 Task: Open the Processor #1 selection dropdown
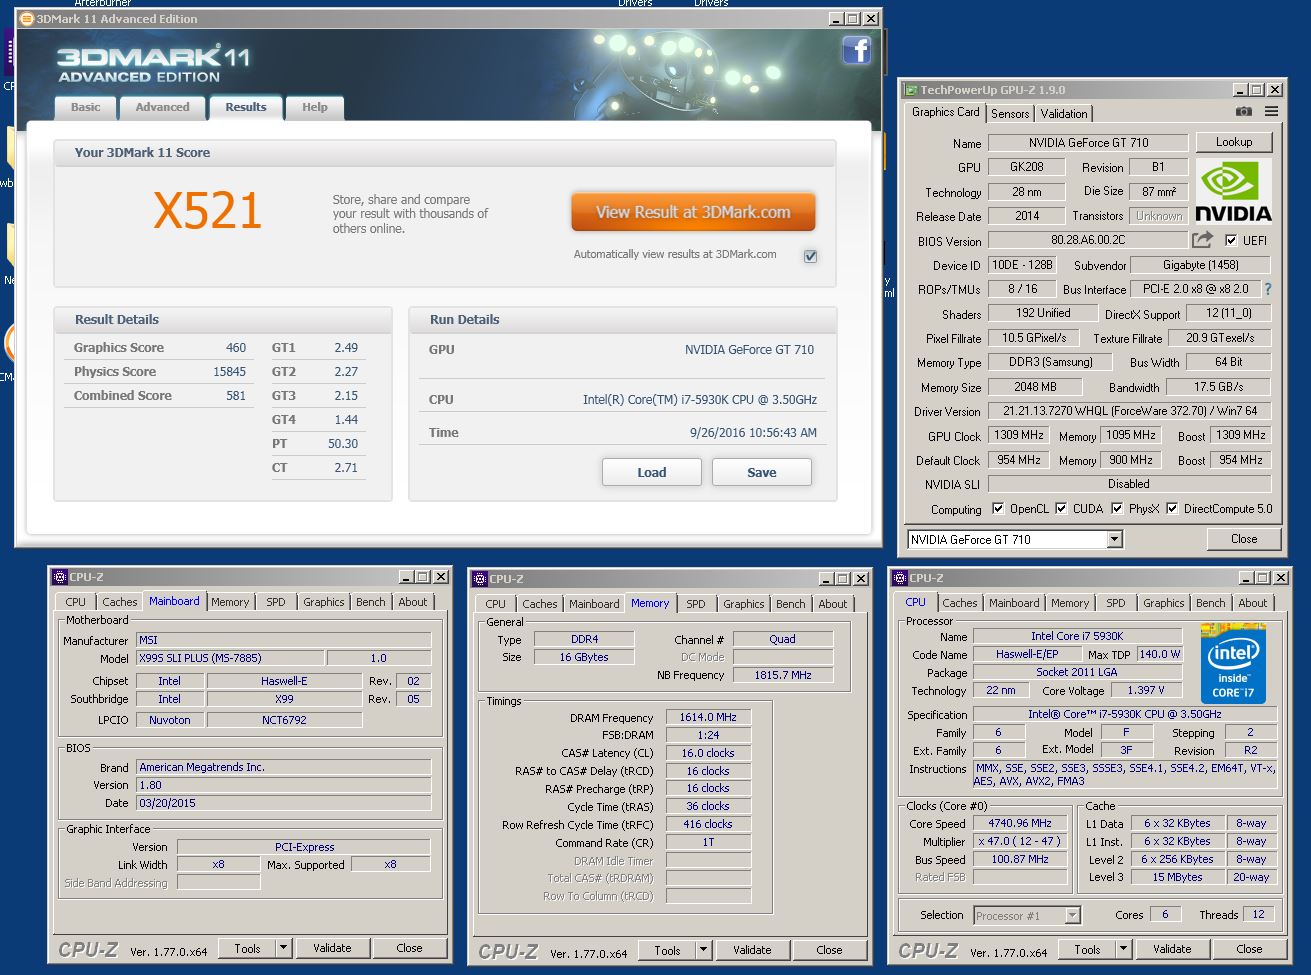[x=1073, y=916]
